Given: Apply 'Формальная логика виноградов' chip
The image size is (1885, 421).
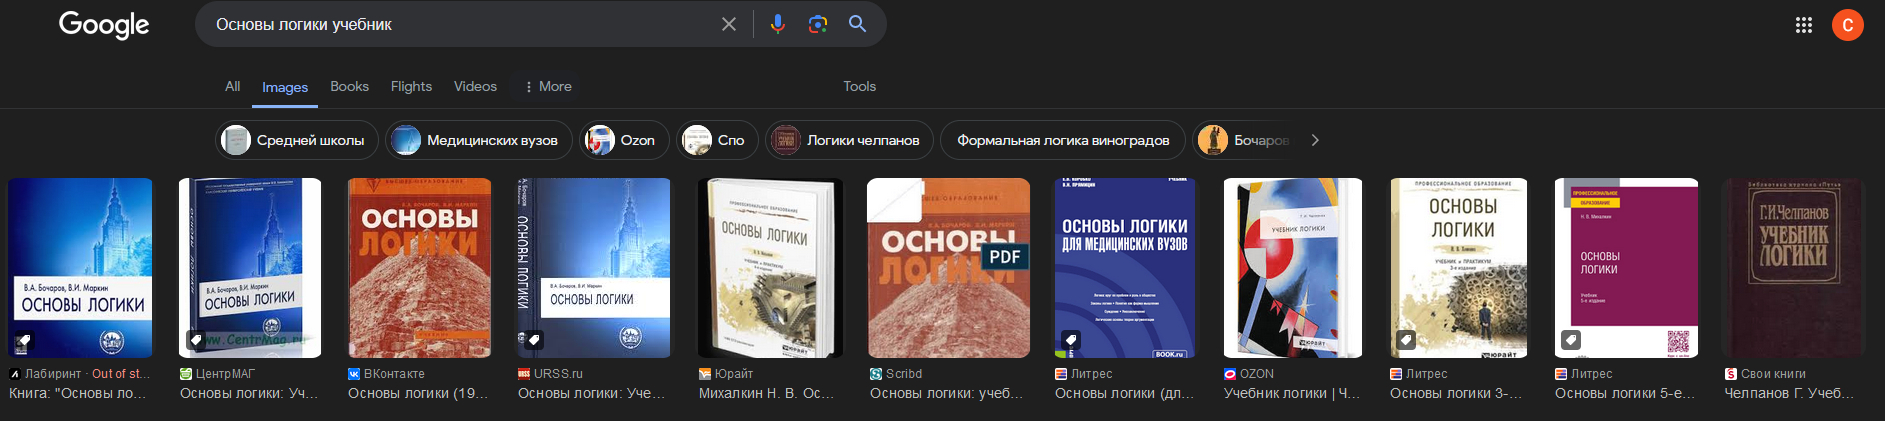Looking at the screenshot, I should (x=1062, y=140).
